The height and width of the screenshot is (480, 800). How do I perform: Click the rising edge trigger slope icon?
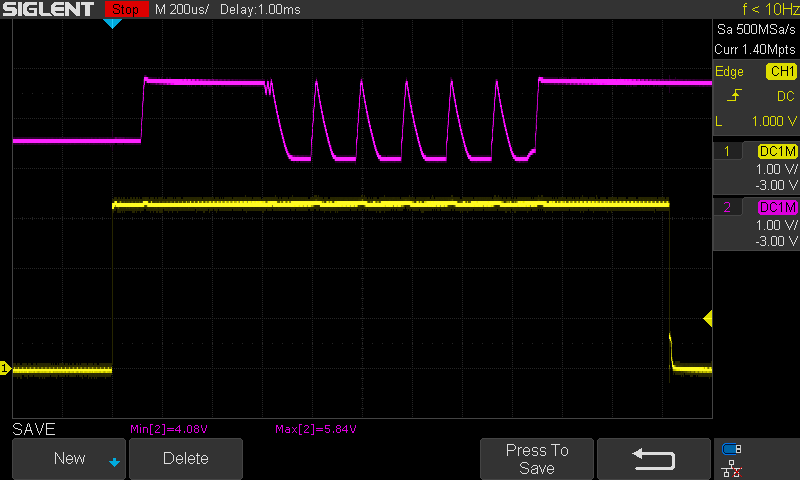734,95
